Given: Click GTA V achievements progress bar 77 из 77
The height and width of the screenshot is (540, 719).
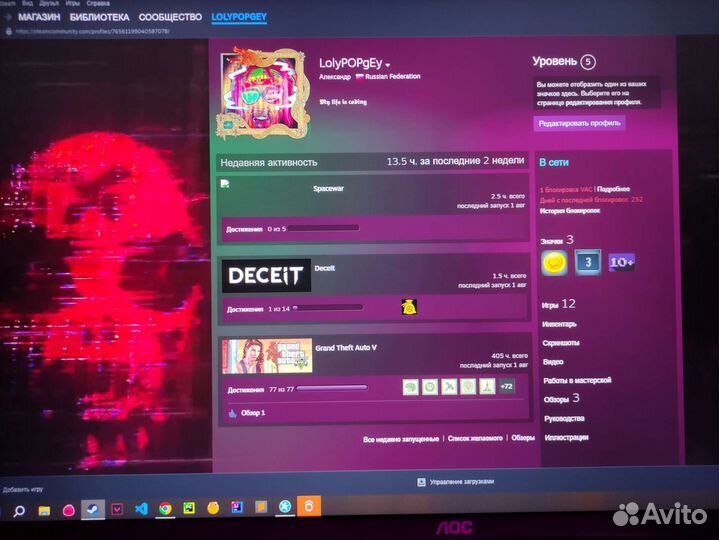Looking at the screenshot, I should (332, 388).
